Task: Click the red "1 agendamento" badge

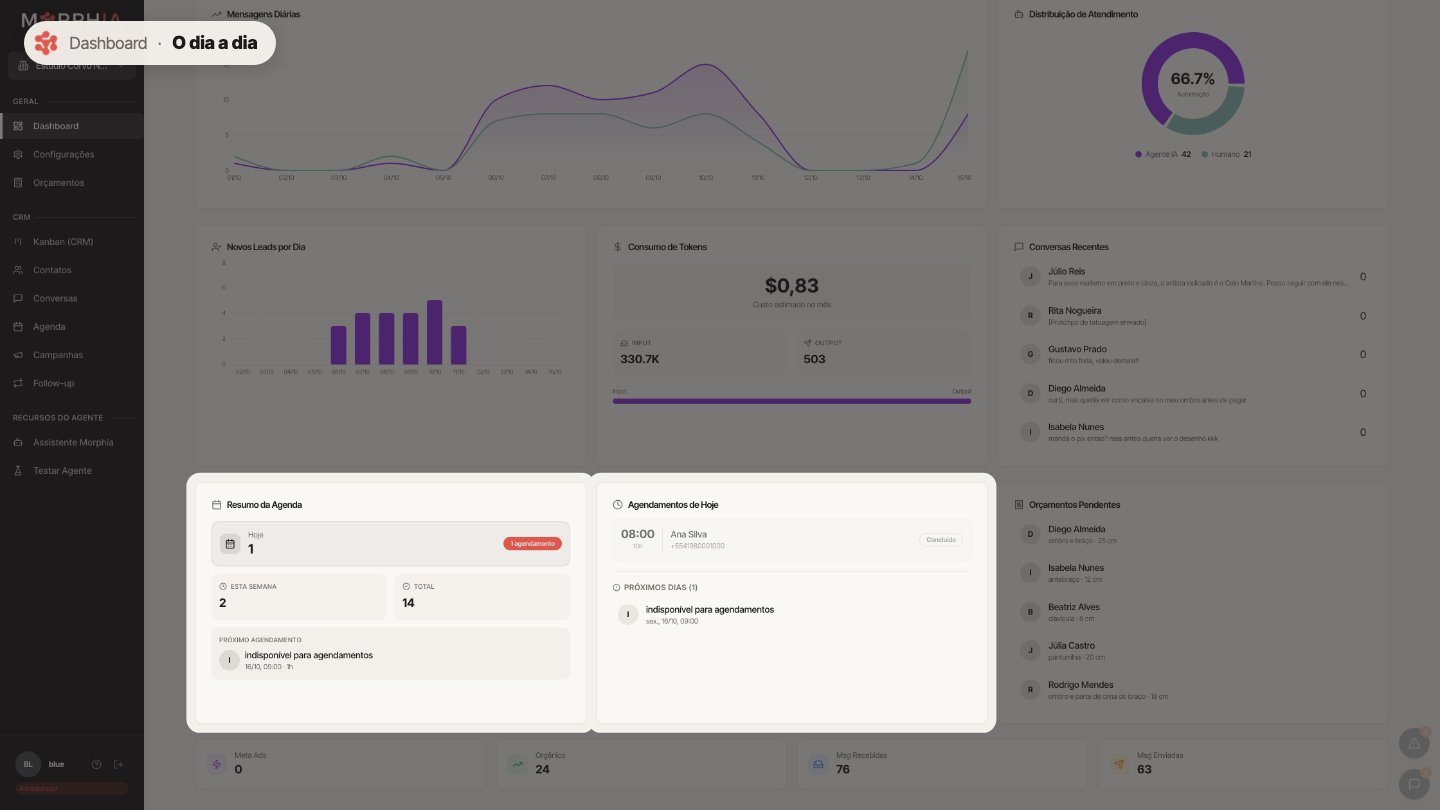Action: (x=532, y=544)
